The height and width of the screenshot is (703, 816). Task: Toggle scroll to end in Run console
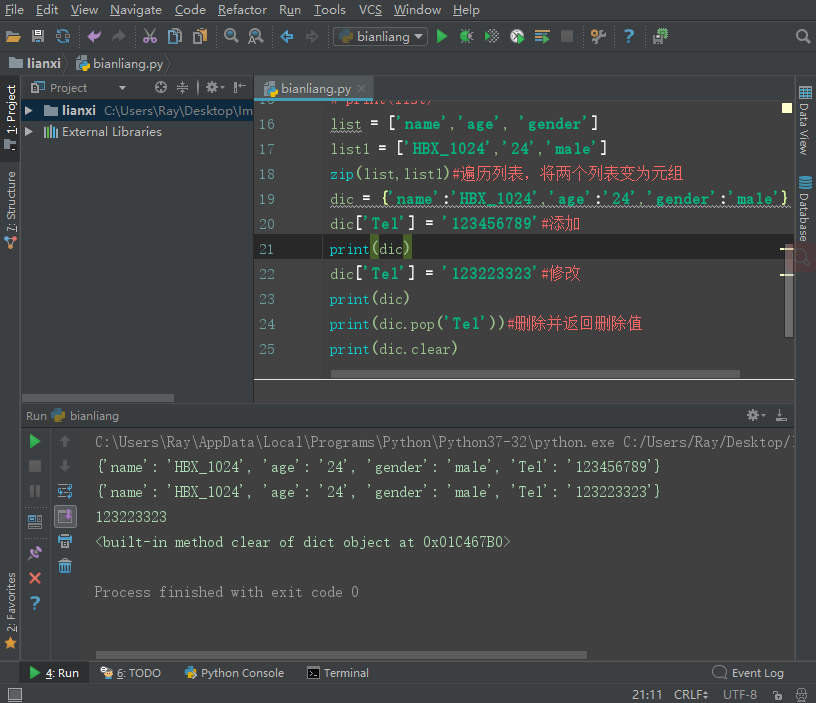click(66, 517)
